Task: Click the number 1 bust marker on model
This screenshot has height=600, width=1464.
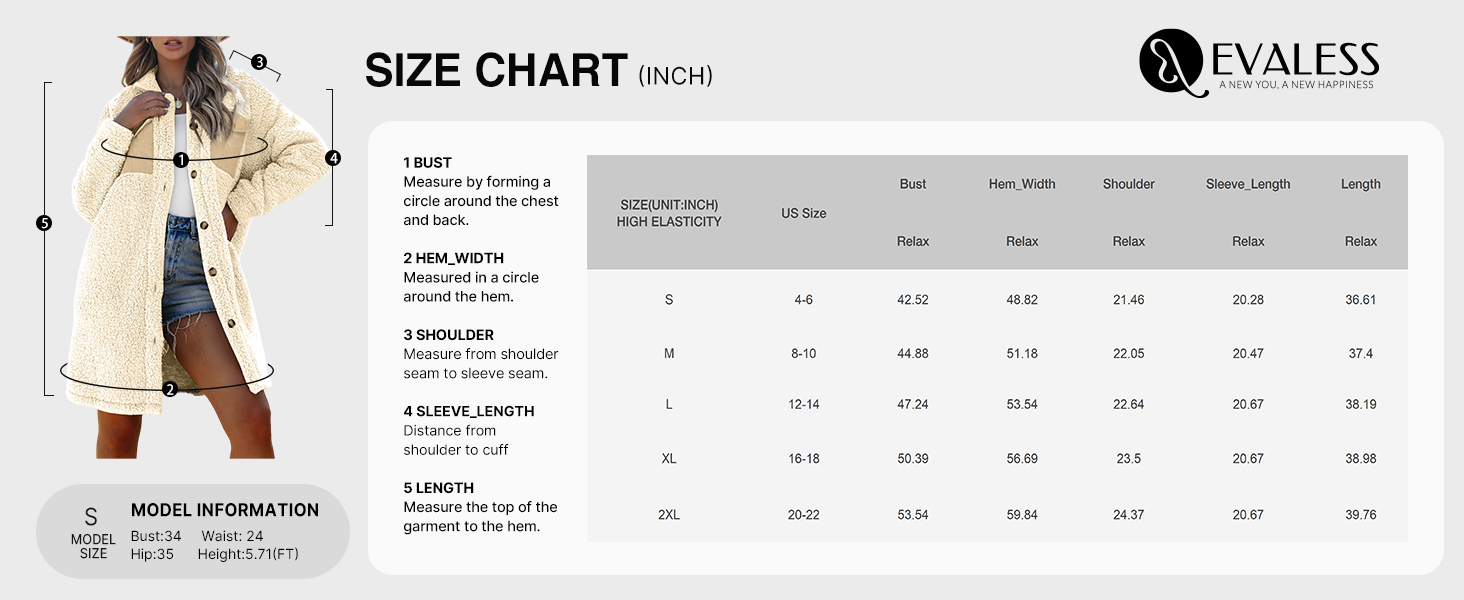Action: pyautogui.click(x=181, y=160)
